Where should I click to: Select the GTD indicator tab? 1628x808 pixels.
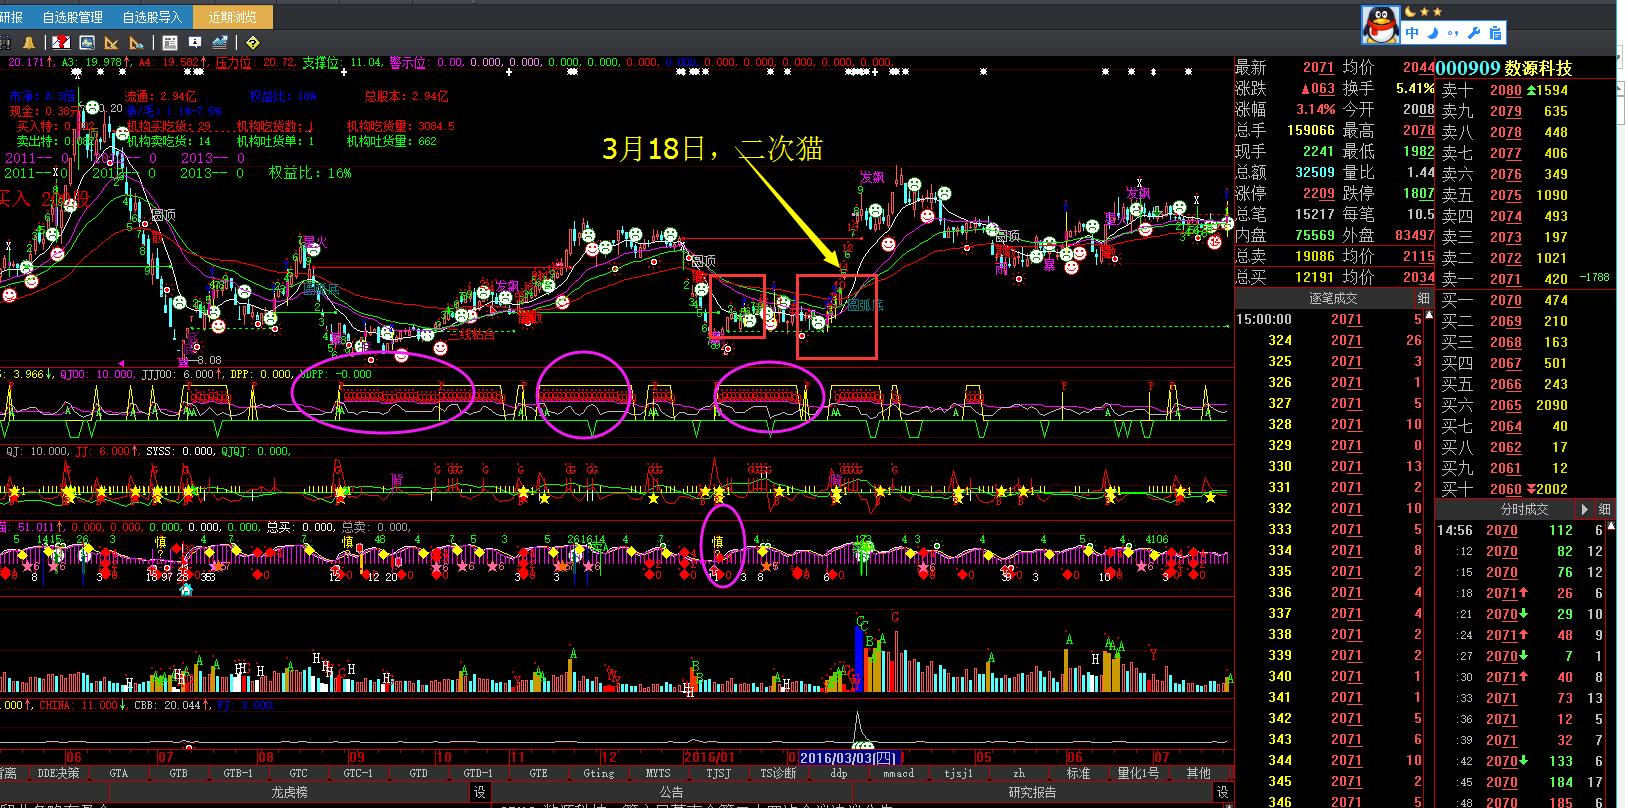pos(418,773)
